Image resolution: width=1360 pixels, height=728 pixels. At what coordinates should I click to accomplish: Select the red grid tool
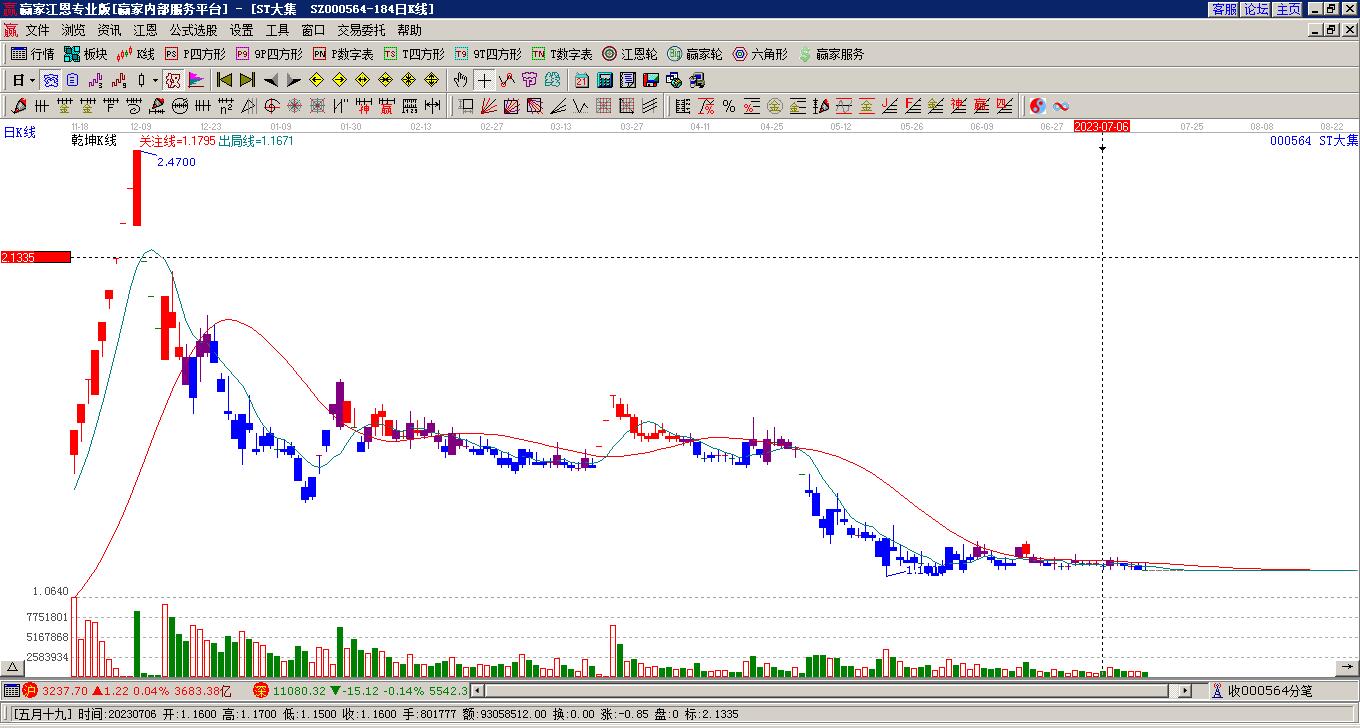604,106
